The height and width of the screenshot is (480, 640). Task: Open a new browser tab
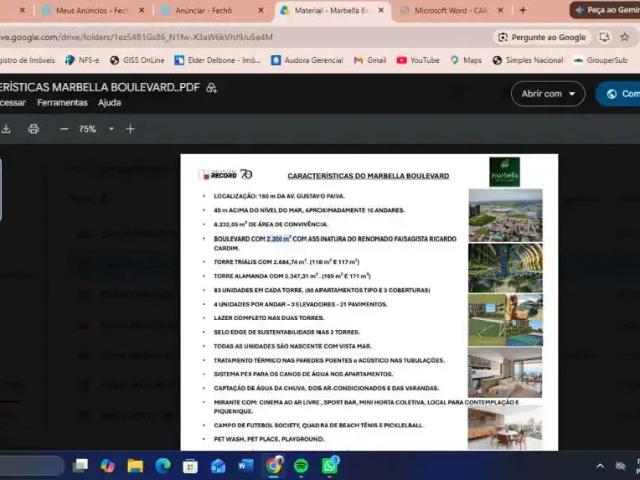[x=523, y=11]
